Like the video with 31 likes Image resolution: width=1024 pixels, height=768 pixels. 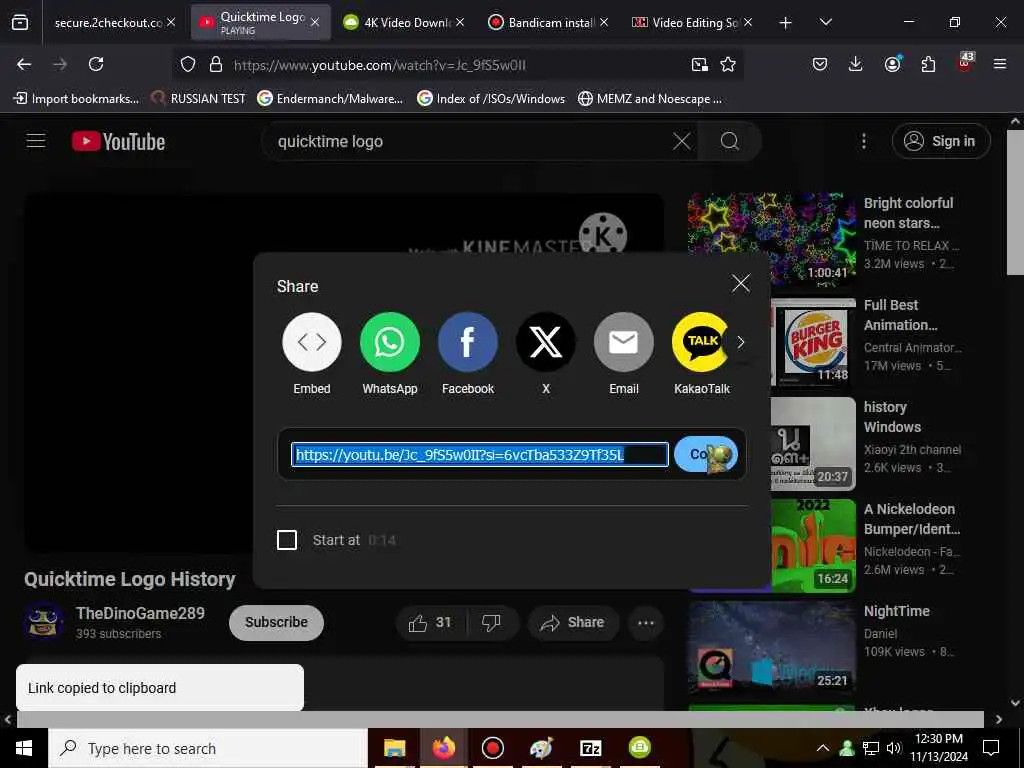pos(430,622)
